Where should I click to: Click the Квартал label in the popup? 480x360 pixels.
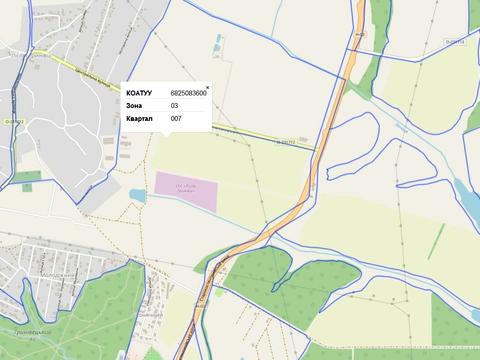coord(139,119)
